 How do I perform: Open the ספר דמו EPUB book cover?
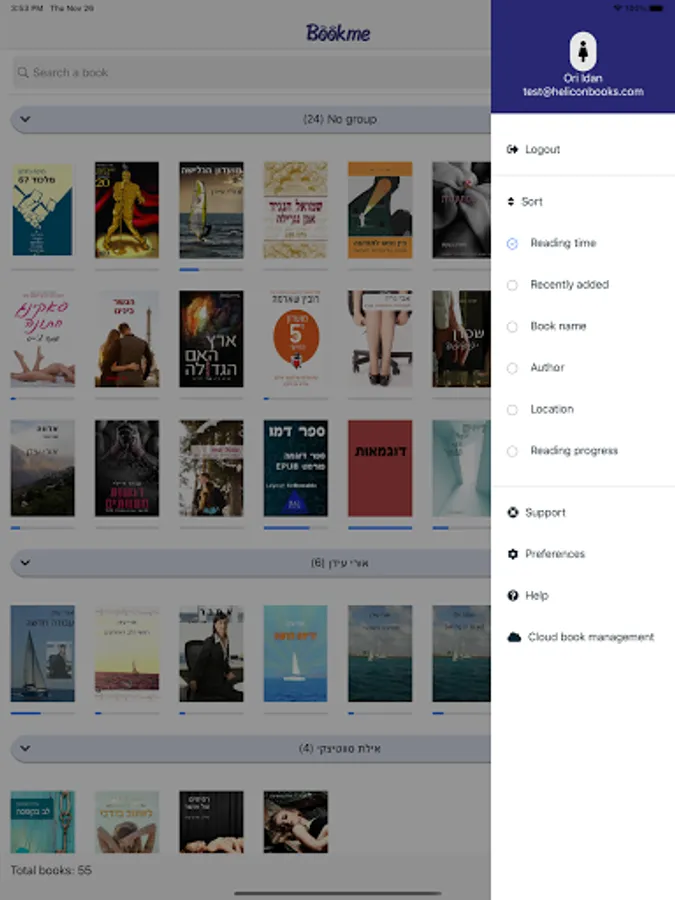[x=296, y=468]
